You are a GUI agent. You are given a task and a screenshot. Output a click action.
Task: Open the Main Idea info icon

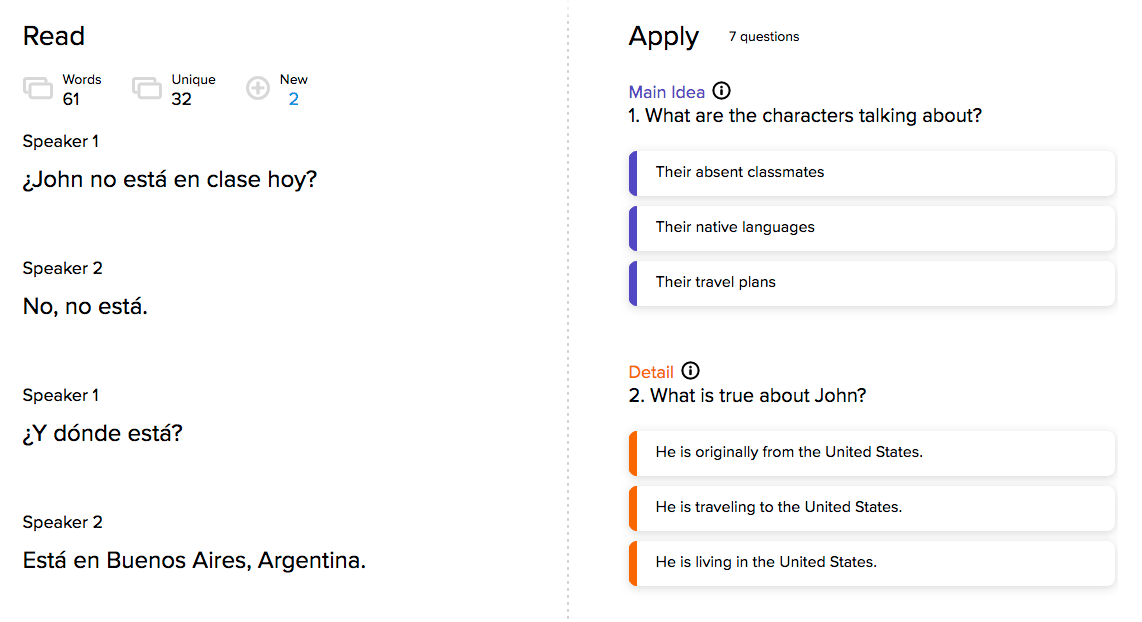[x=722, y=91]
